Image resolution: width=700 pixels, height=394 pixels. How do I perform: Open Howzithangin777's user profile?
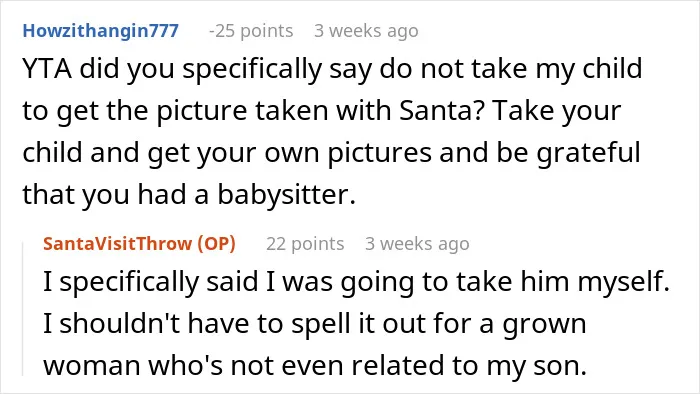100,31
